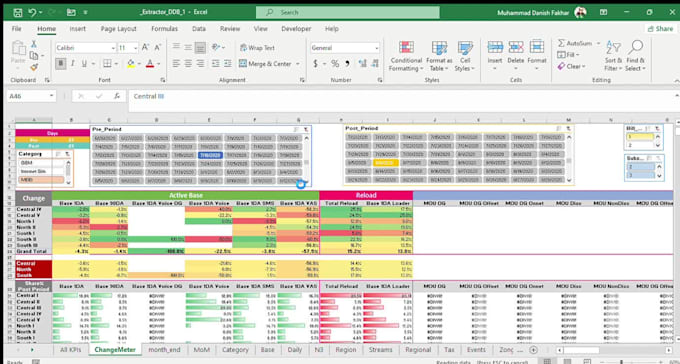Viewport: 680px width, 364px height.
Task: Open the yellow fill color swatch
Action: pyautogui.click(x=131, y=64)
